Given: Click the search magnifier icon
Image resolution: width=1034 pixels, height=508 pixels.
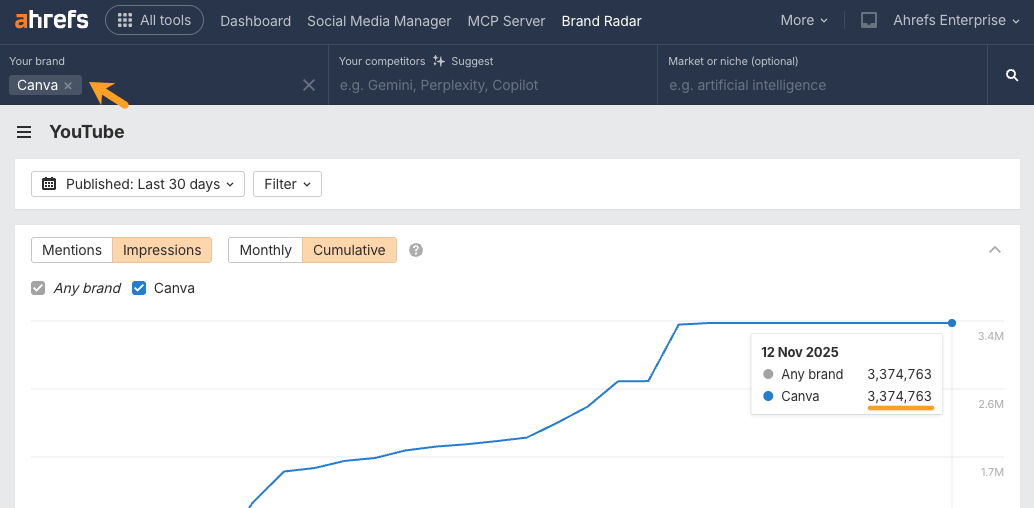Looking at the screenshot, I should click(1011, 75).
